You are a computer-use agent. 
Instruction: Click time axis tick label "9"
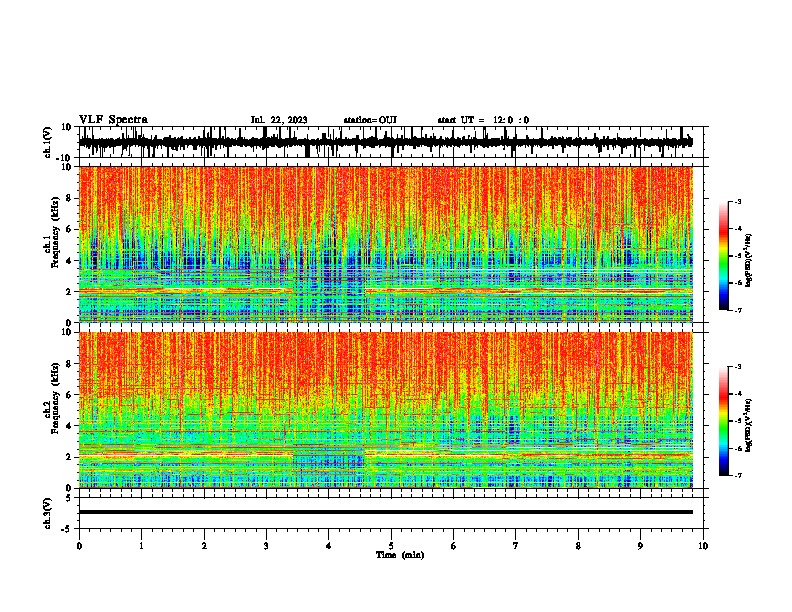coord(640,546)
